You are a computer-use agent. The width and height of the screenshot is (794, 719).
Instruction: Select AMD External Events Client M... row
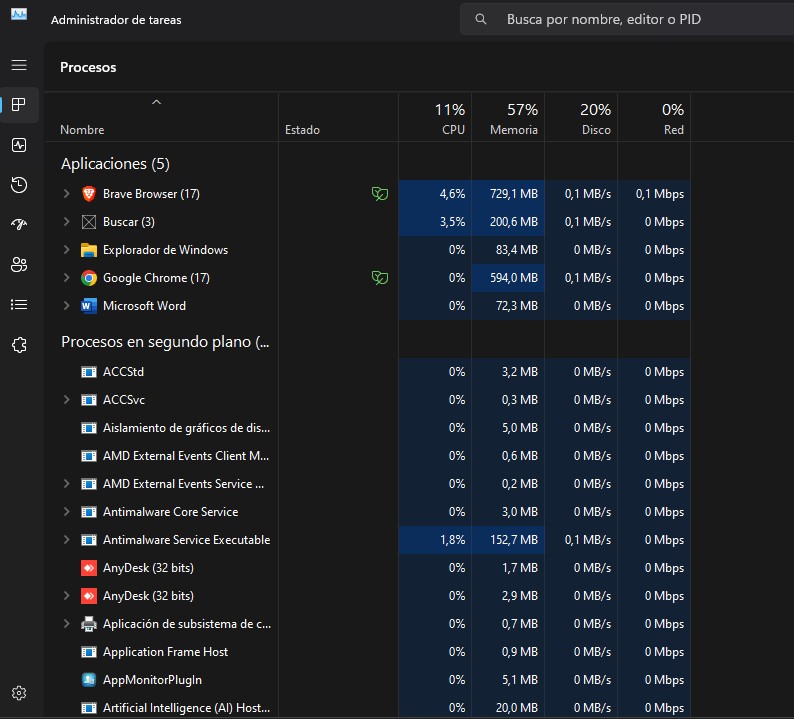(368, 456)
